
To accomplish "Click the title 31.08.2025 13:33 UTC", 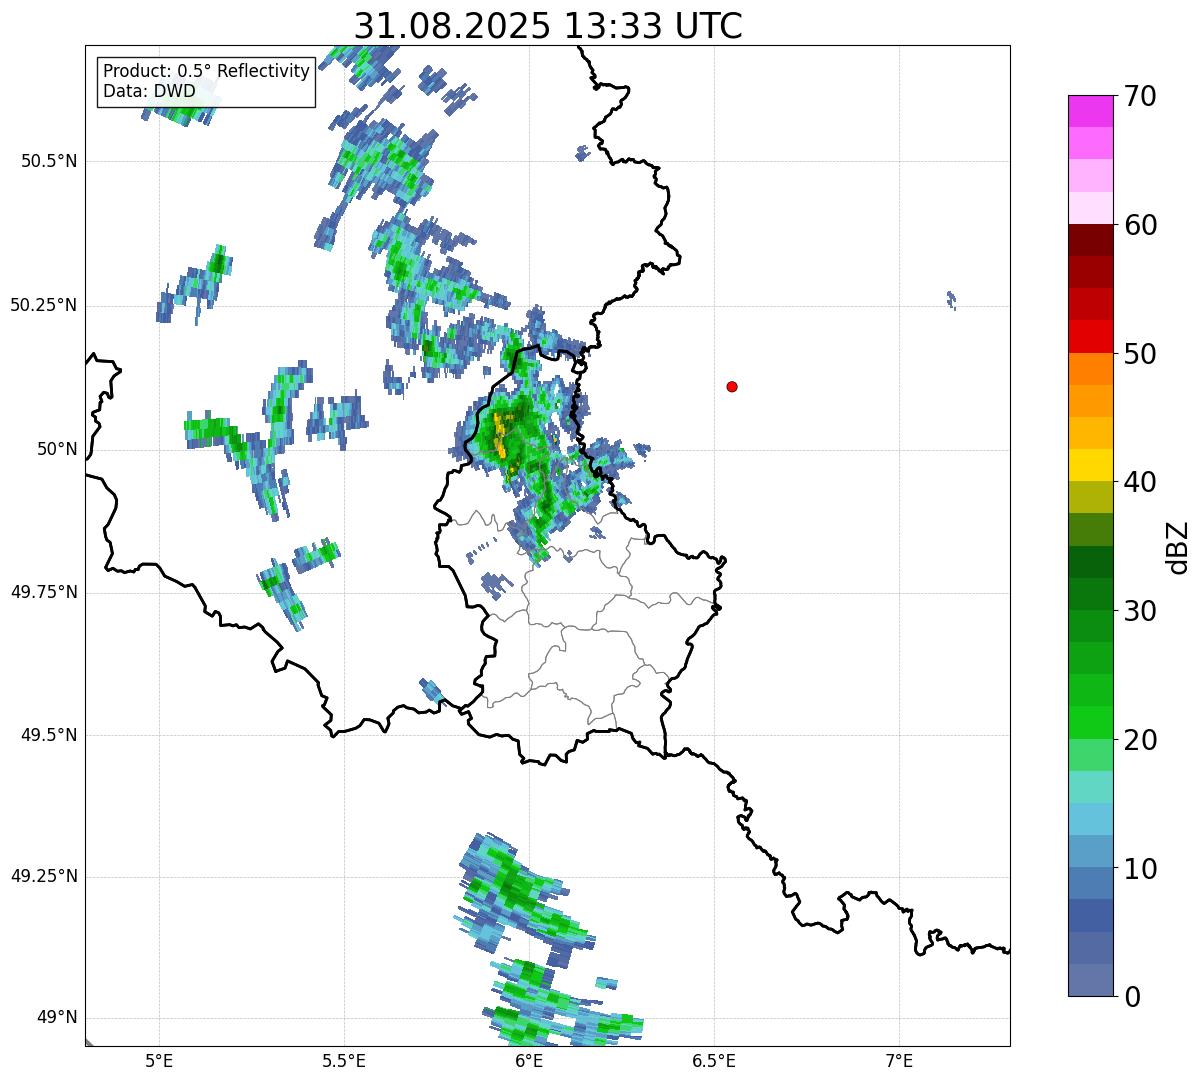I will 548,26.
